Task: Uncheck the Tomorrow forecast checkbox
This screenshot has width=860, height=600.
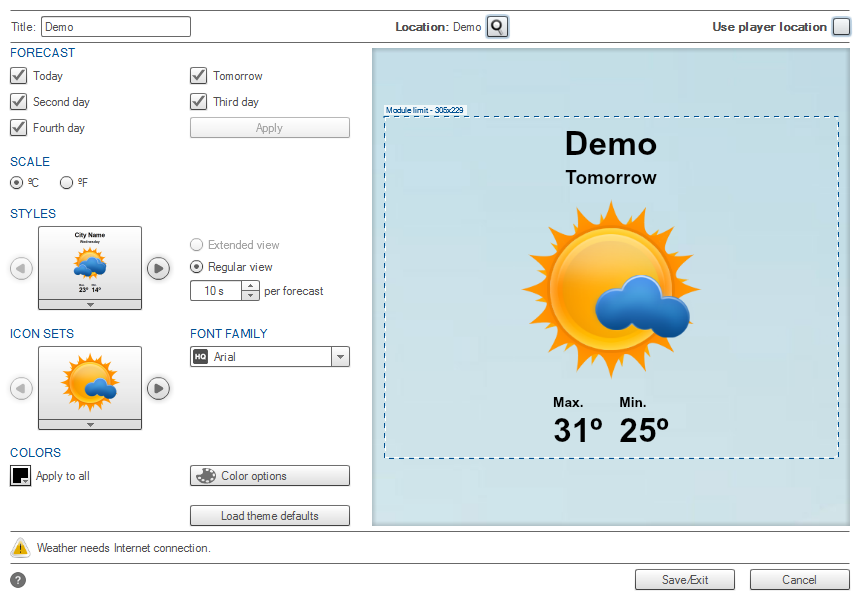Action: pos(199,76)
